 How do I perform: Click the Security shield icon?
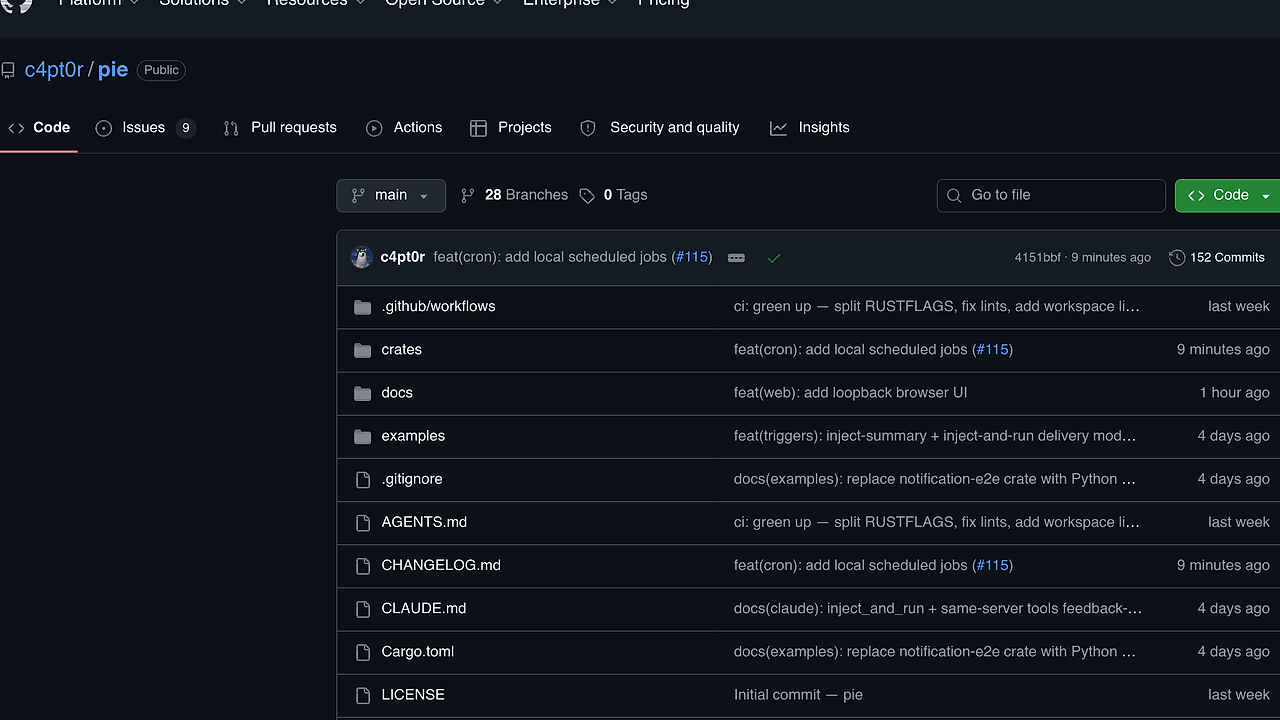pos(588,128)
